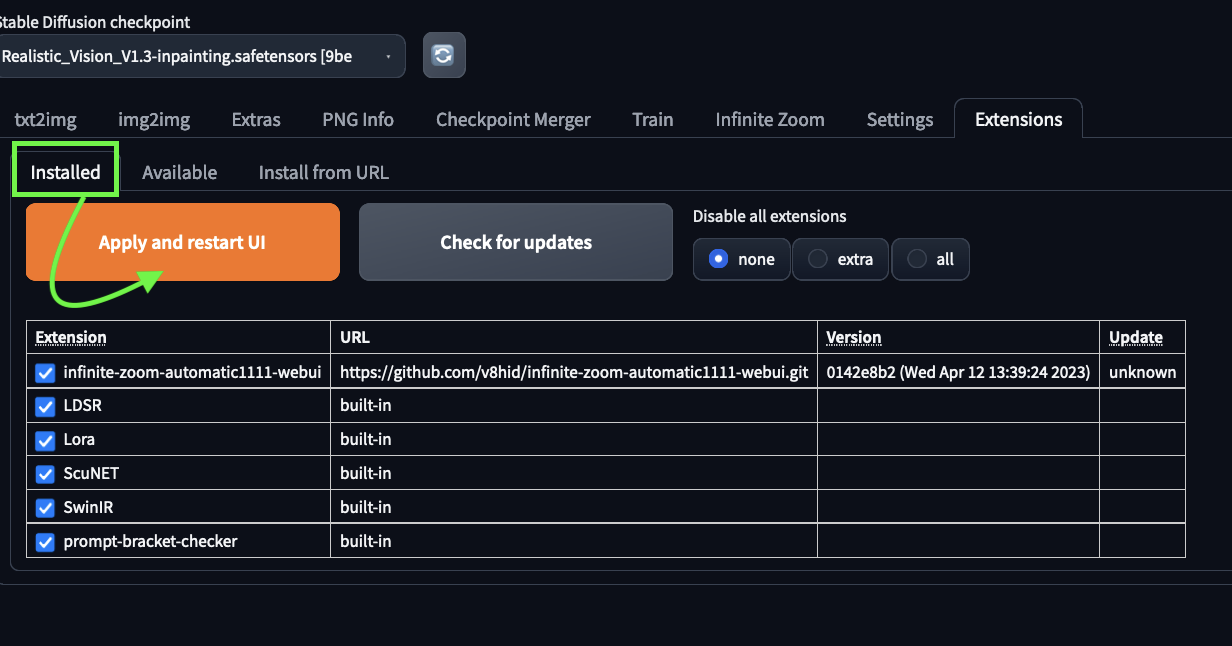Select the "extra" disable option
1232x646 pixels.
(x=816, y=259)
